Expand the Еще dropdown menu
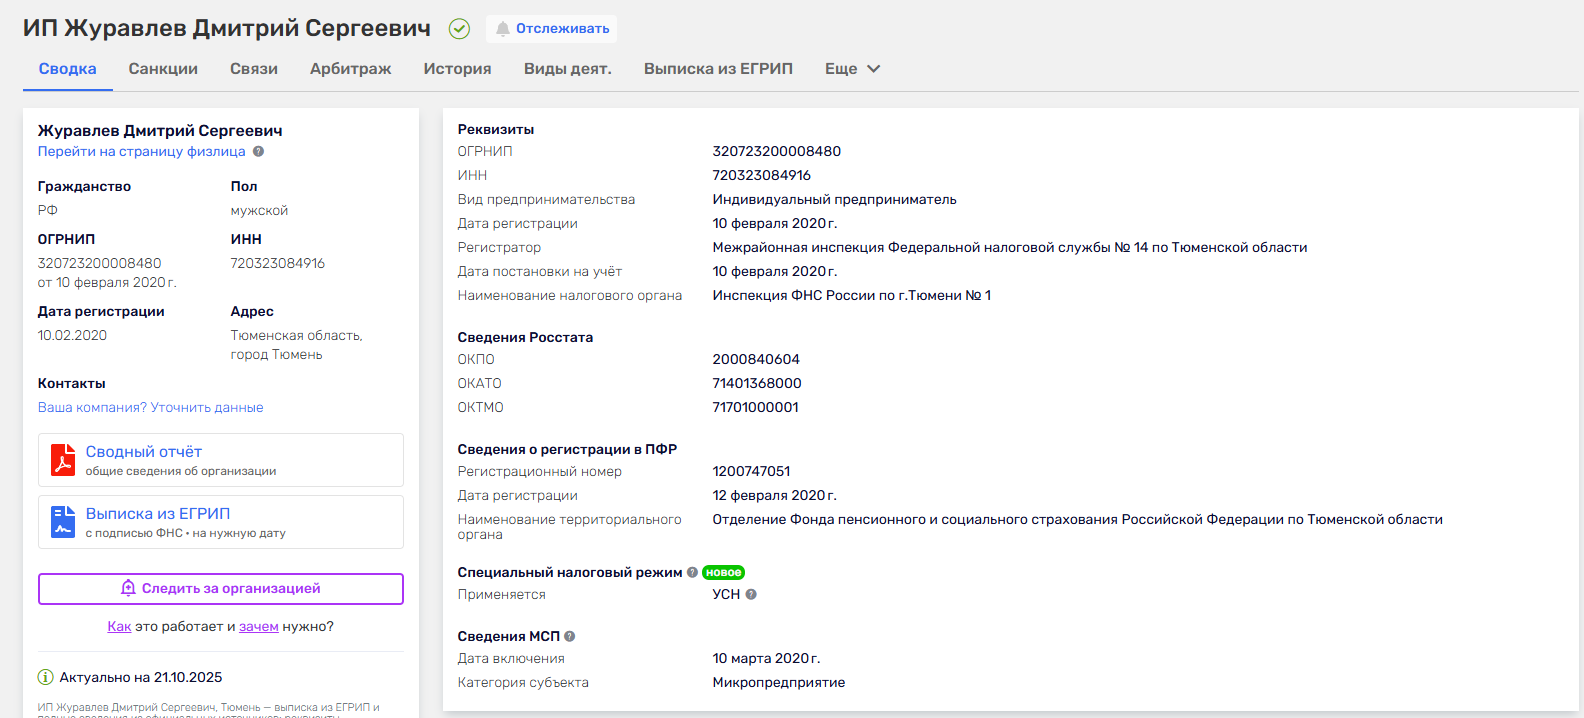Viewport: 1584px width, 718px height. [x=852, y=69]
